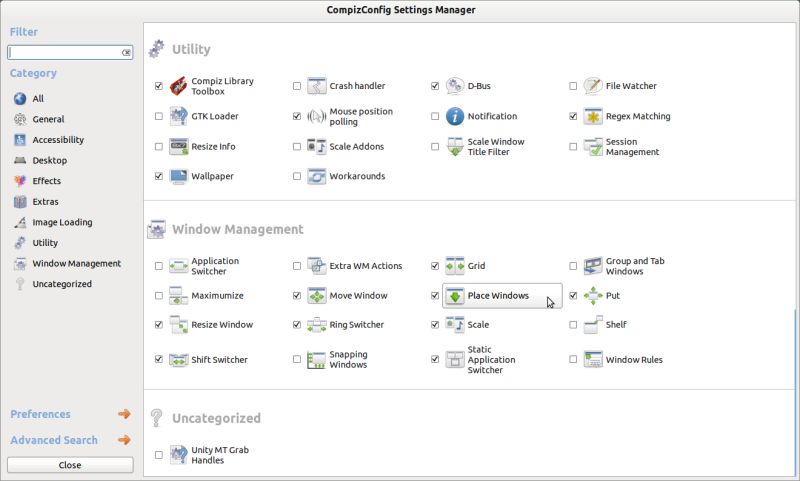Uncheck the Scale plugin checkbox

[435, 324]
